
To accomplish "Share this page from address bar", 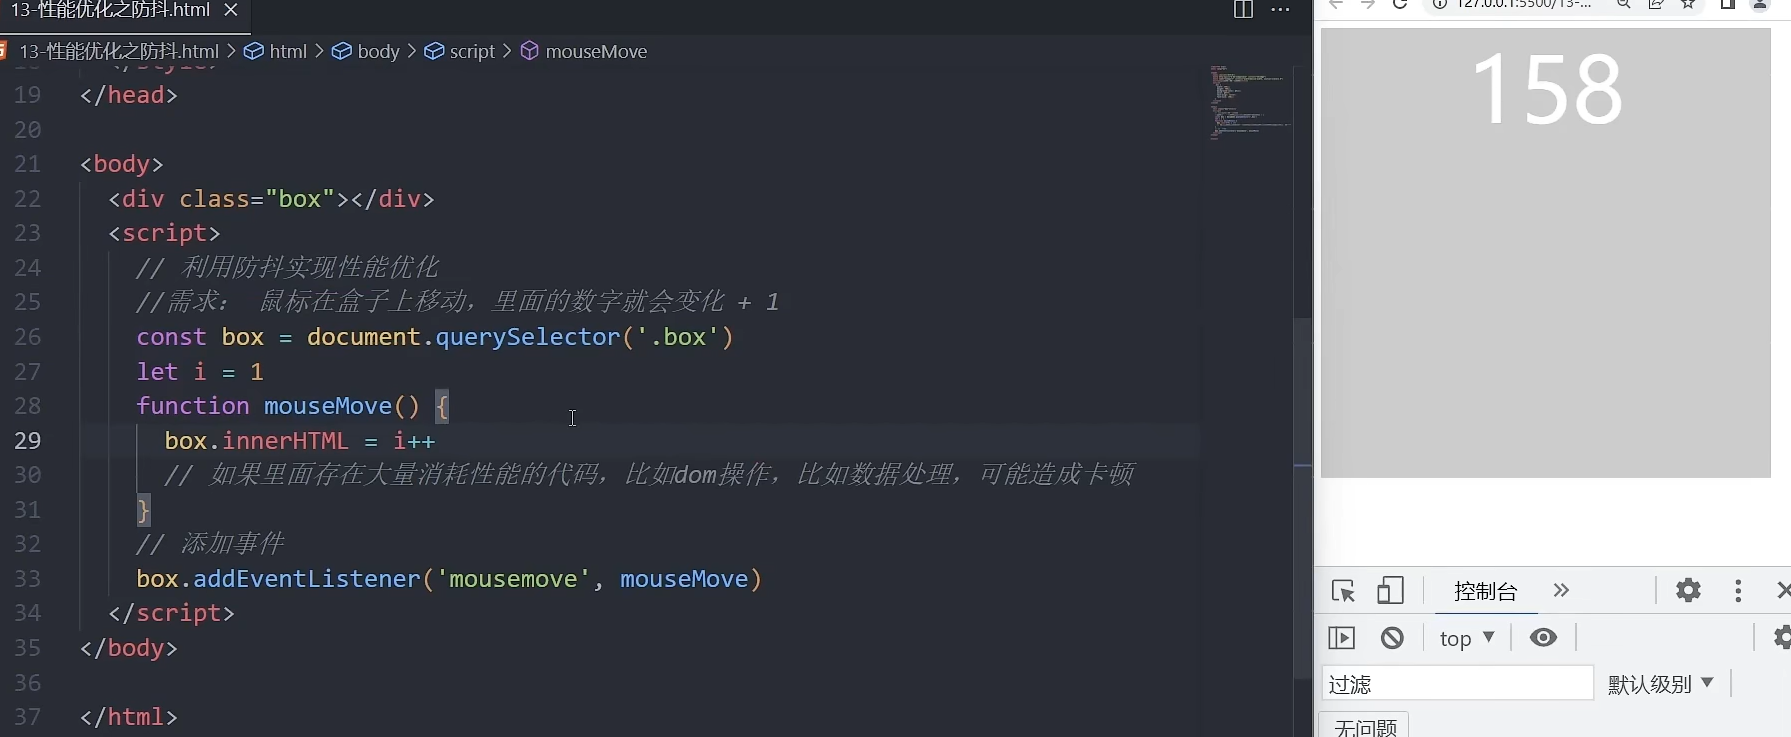I will pos(1656,4).
